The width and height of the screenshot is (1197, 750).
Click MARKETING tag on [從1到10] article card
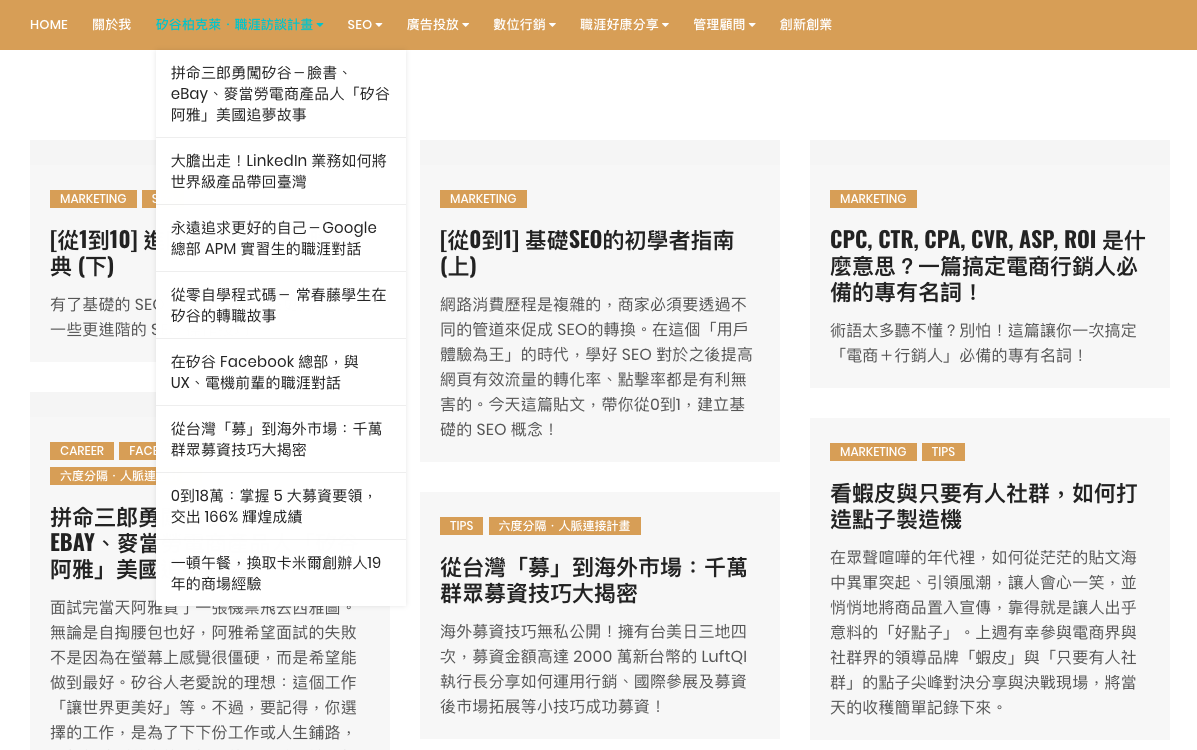93,199
